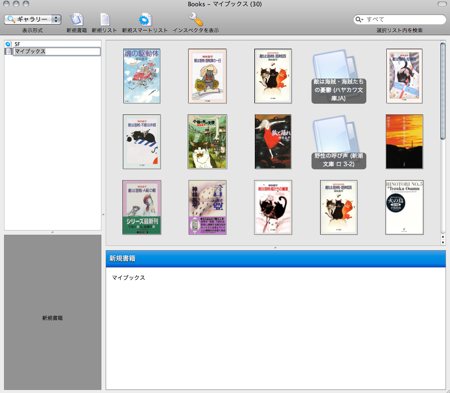450x393 pixels.
Task: Select the HINOTORI No.5 book cover
Action: point(404,207)
